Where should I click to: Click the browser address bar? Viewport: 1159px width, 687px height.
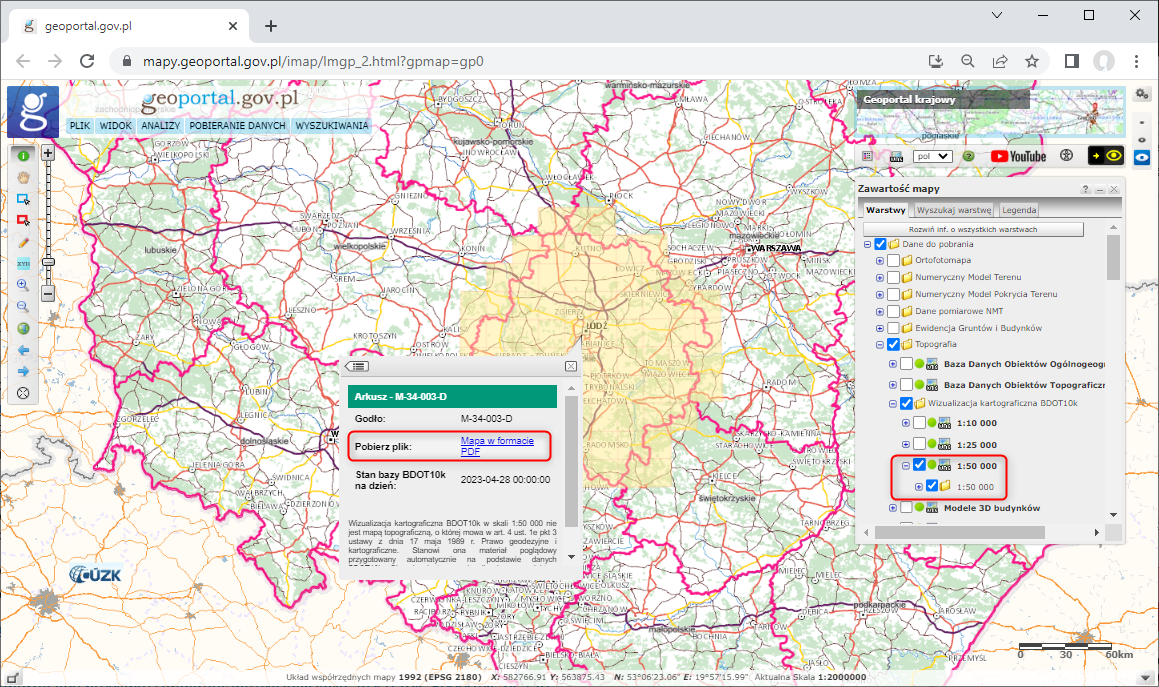click(400, 60)
